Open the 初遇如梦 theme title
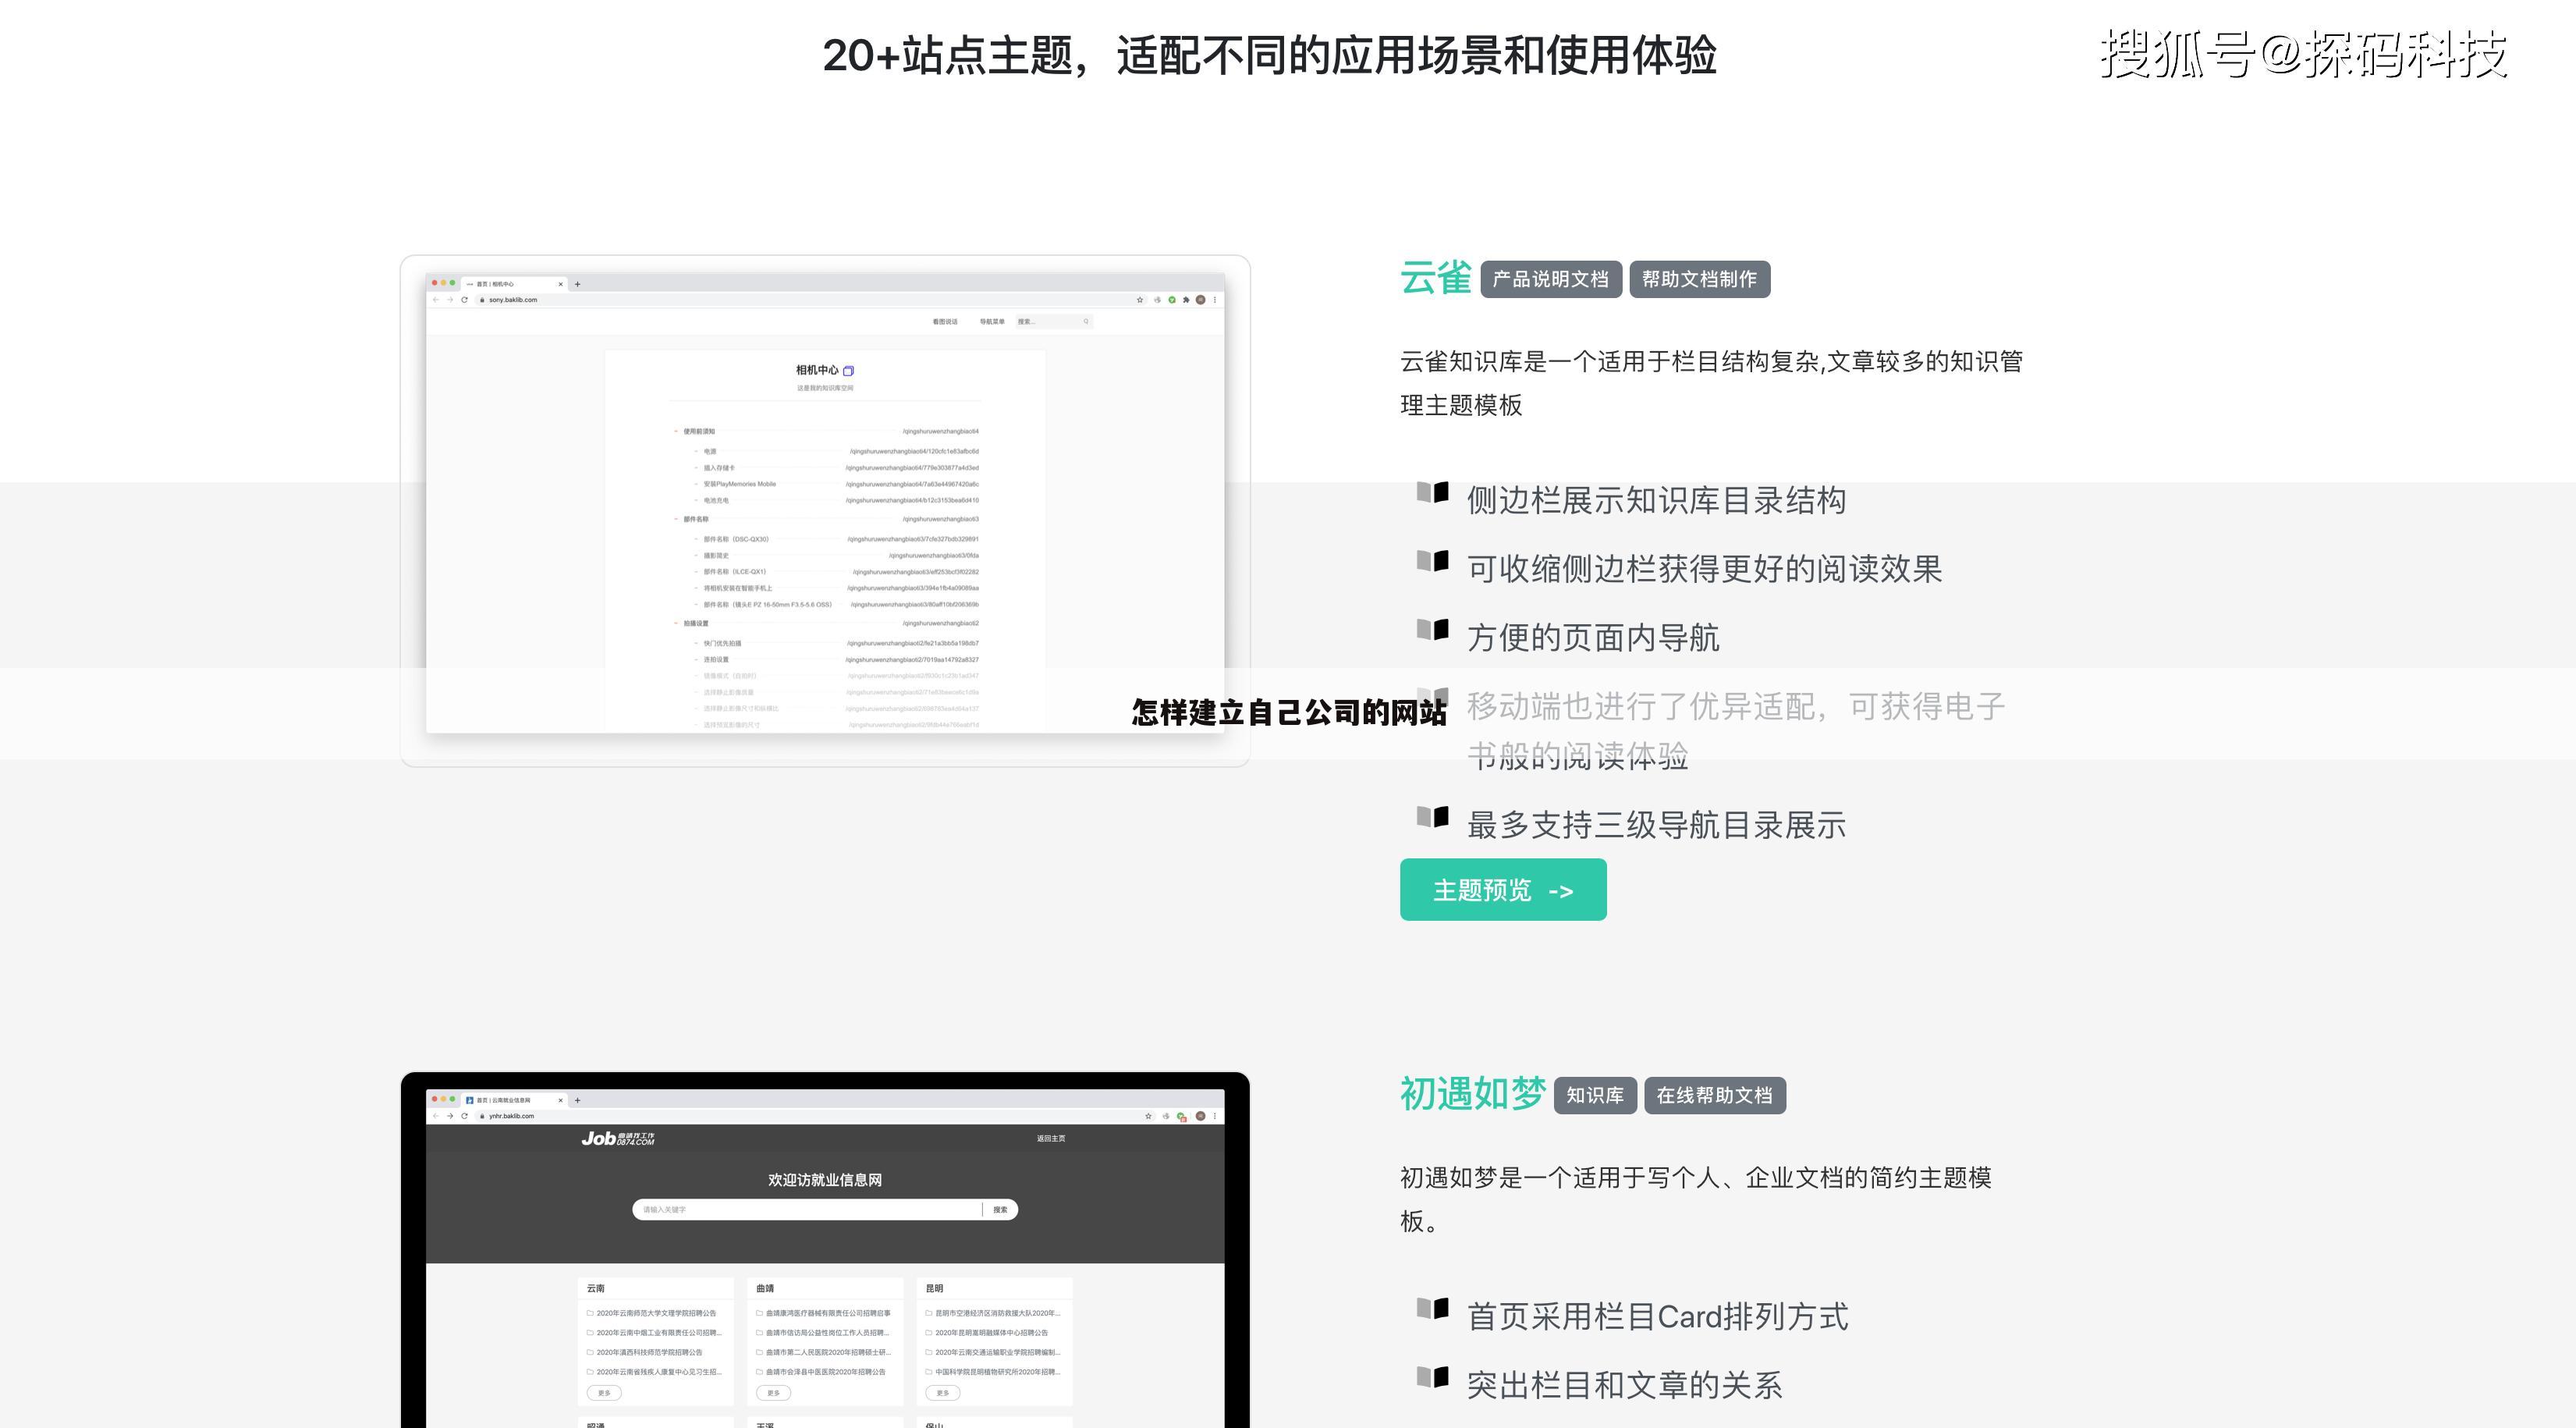The height and width of the screenshot is (1428, 2576). point(1472,1094)
